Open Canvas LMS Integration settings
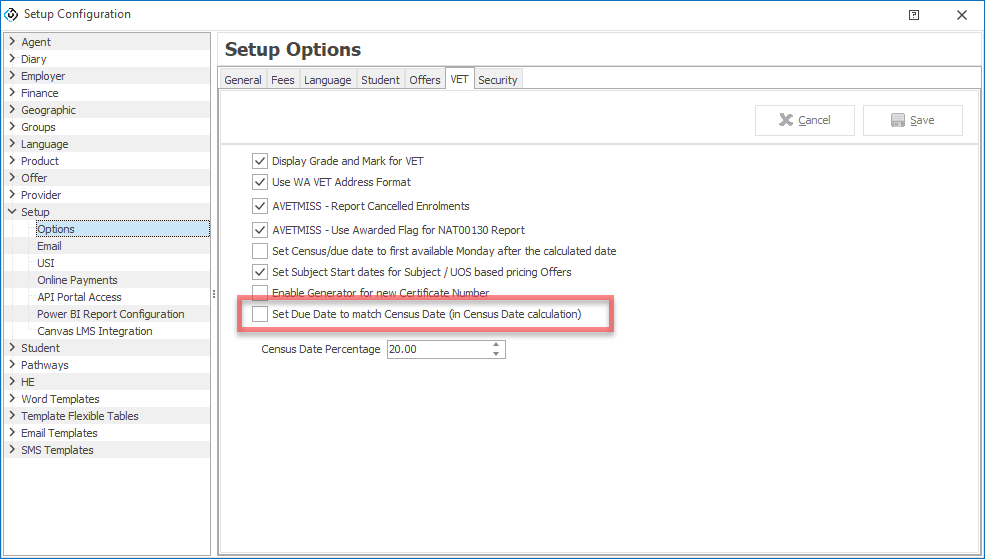The height and width of the screenshot is (559, 985). (x=95, y=331)
